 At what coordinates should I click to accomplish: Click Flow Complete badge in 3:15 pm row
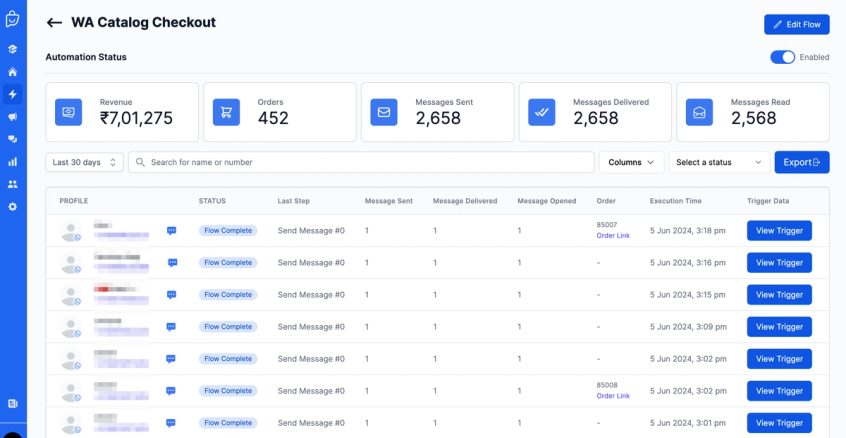(228, 295)
